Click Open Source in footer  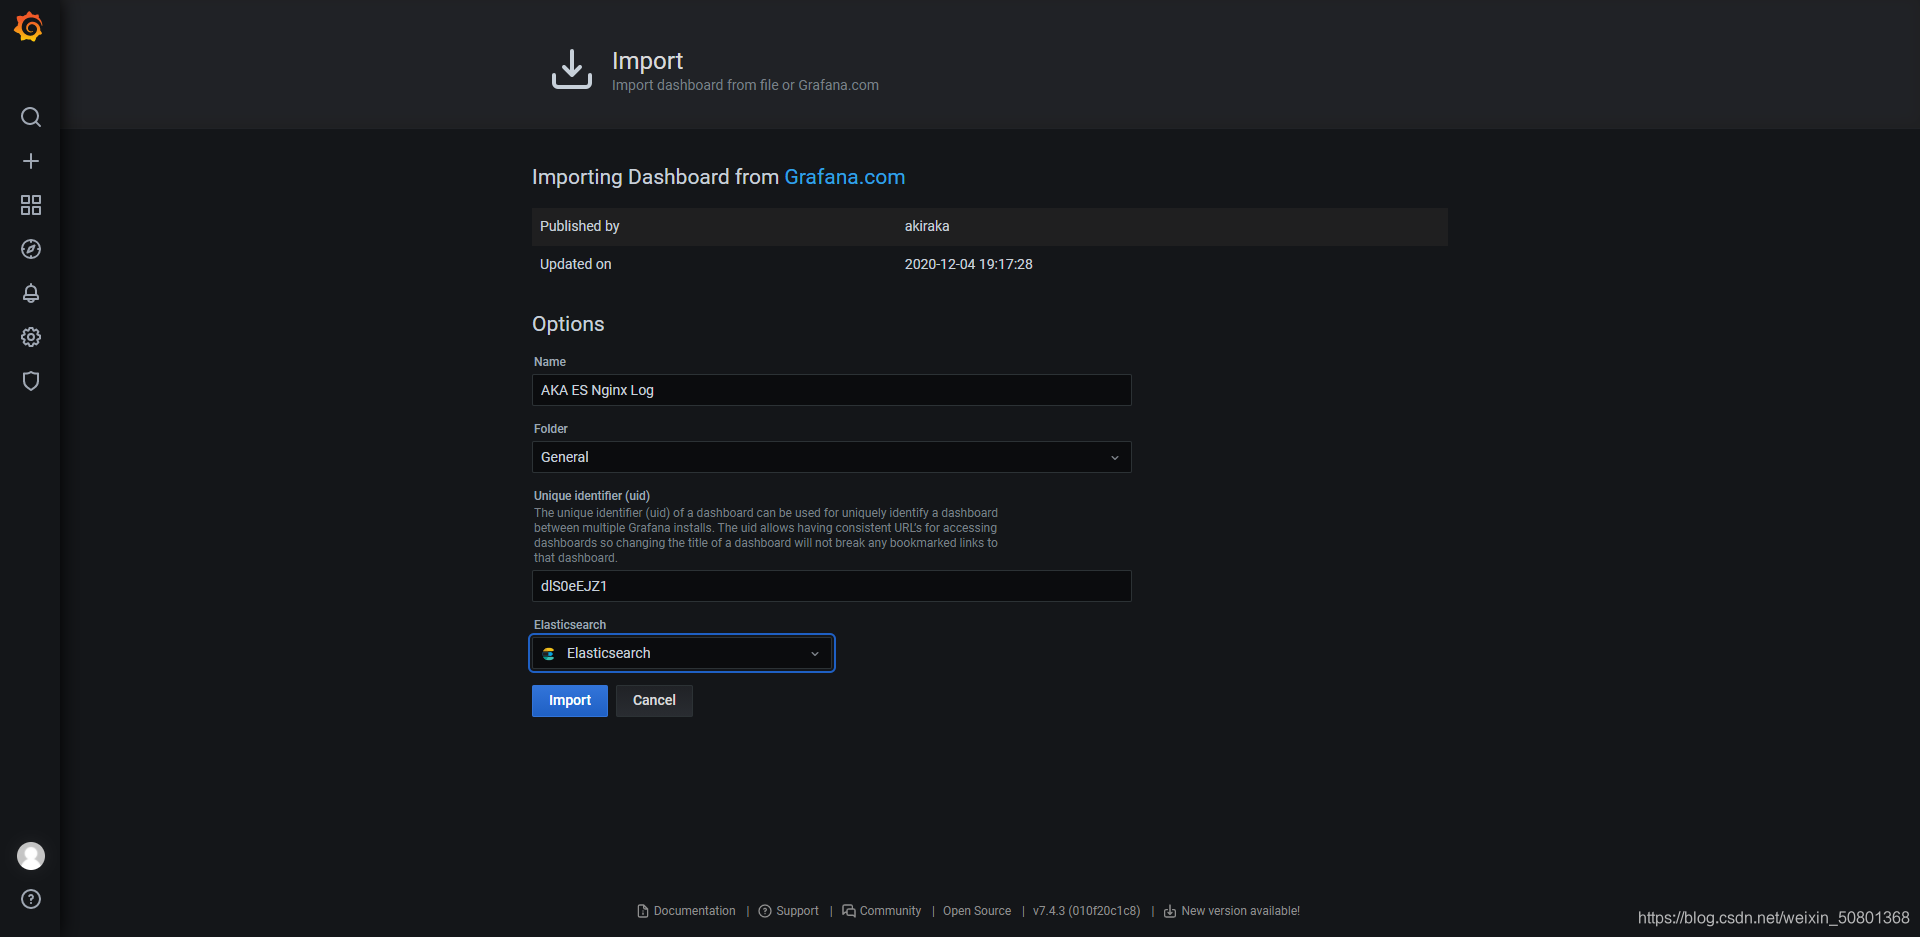[x=976, y=911]
